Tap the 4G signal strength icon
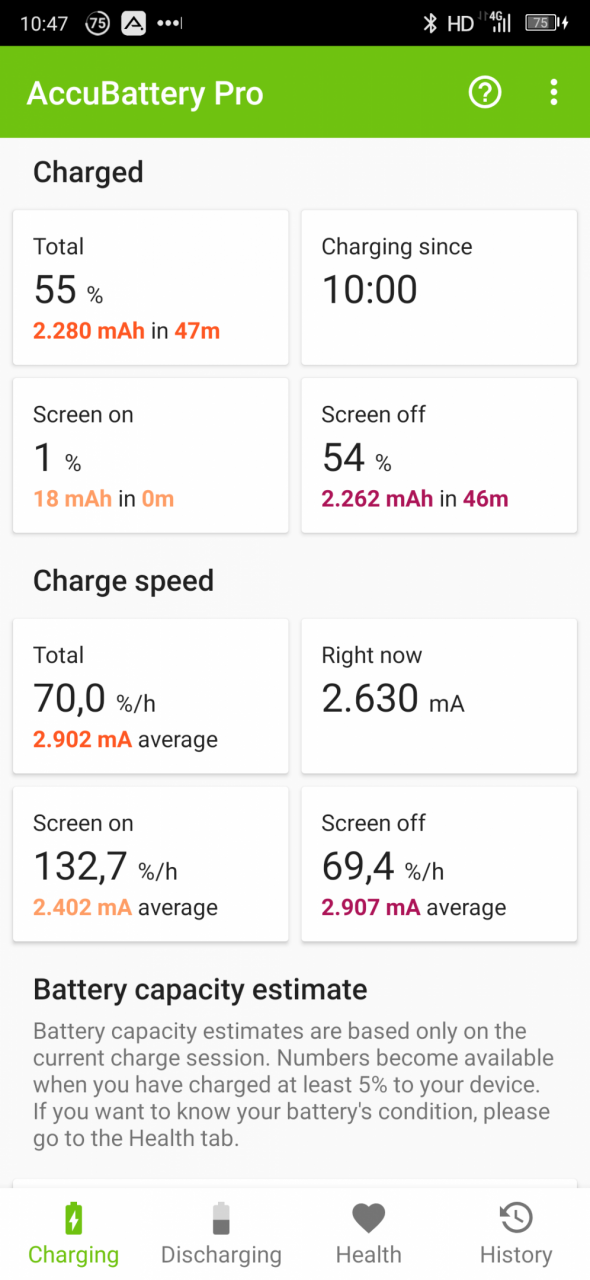 (499, 22)
